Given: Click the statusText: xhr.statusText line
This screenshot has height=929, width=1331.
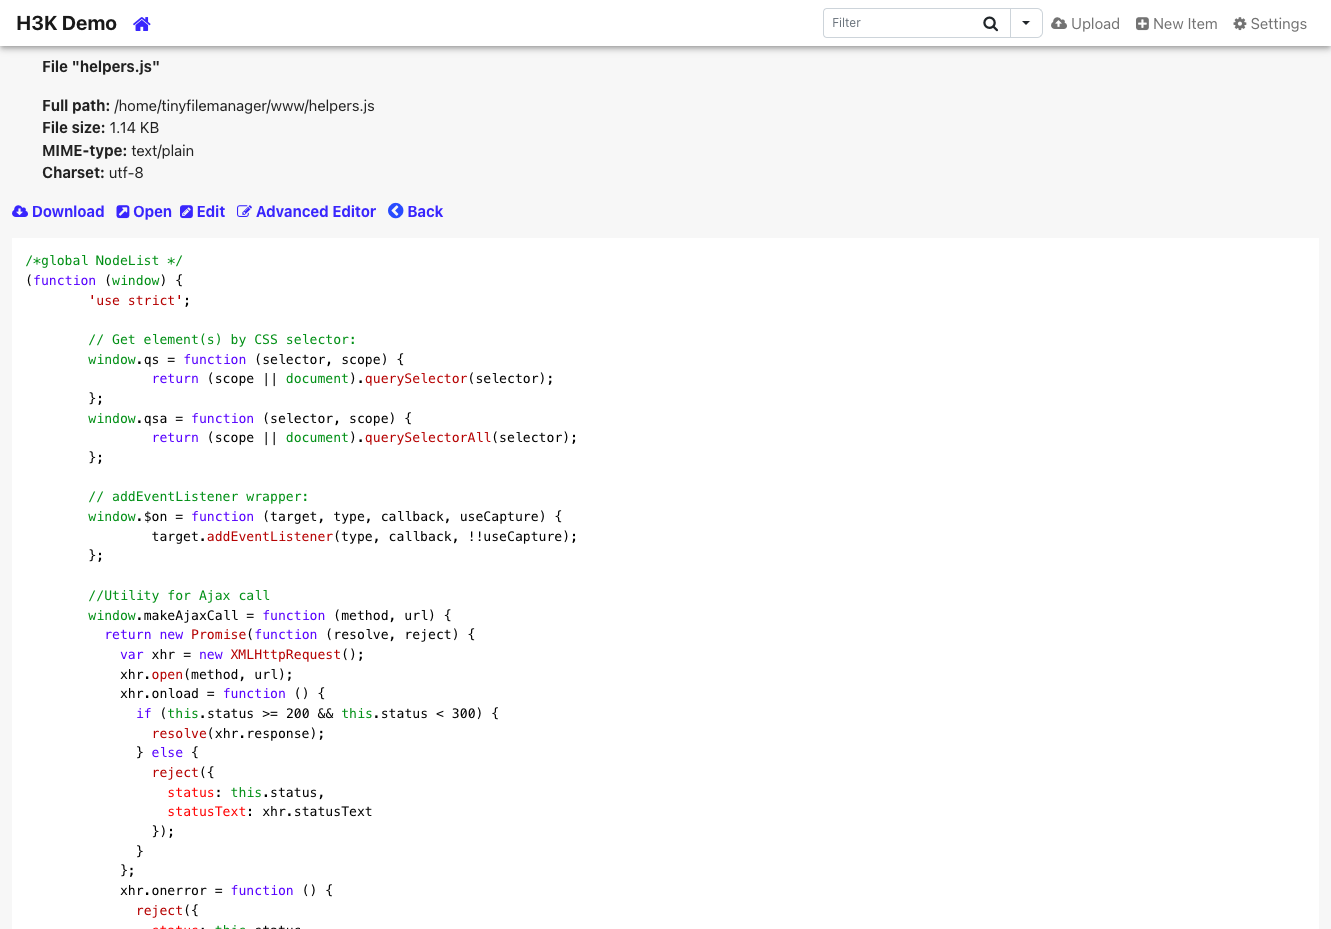Looking at the screenshot, I should click(270, 812).
